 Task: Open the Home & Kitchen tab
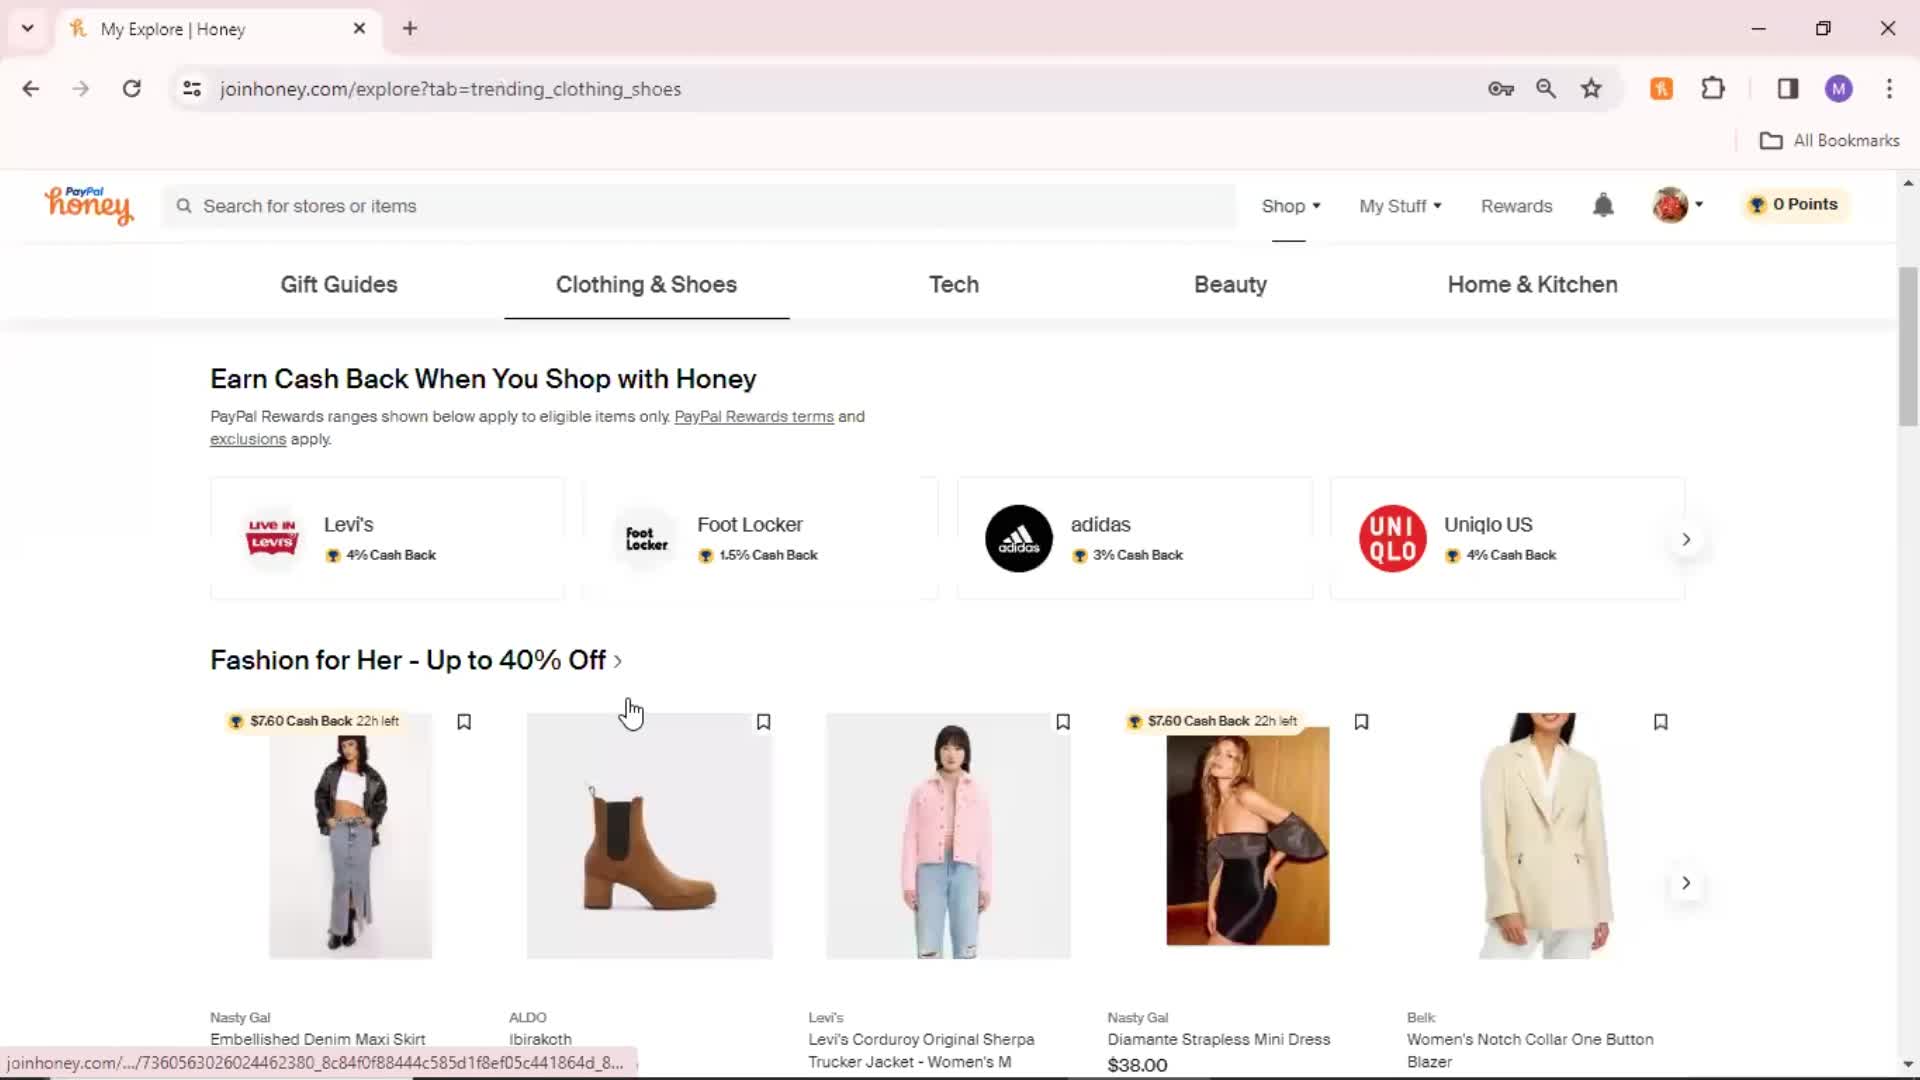coord(1532,284)
